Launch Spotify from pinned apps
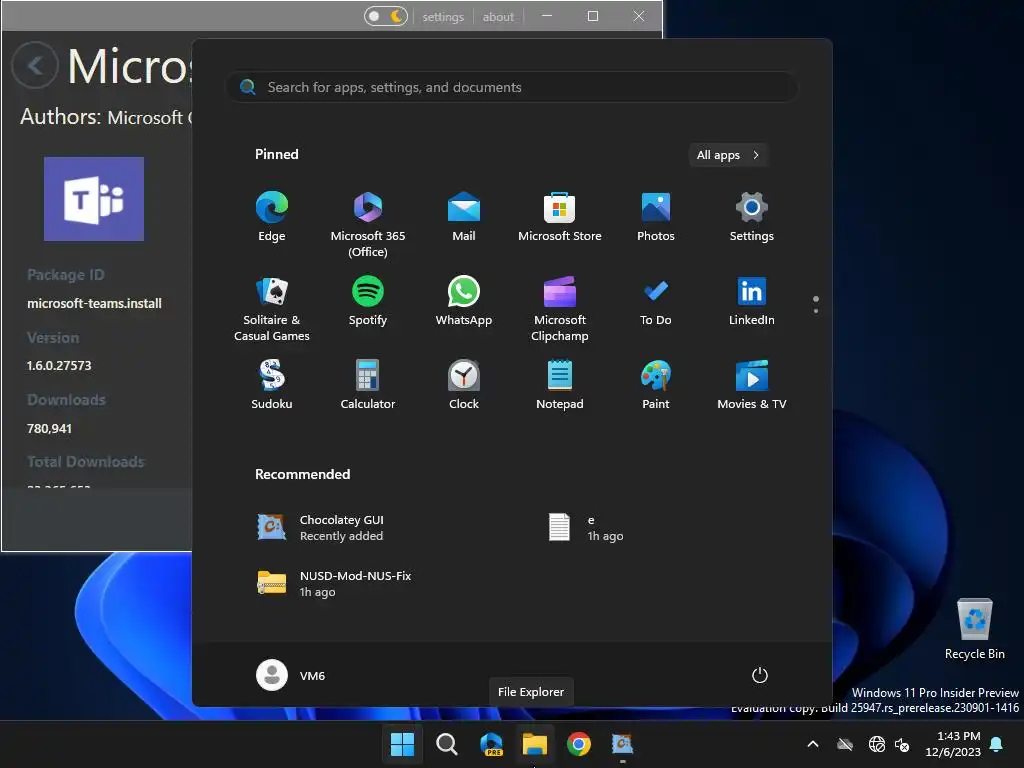 point(368,302)
